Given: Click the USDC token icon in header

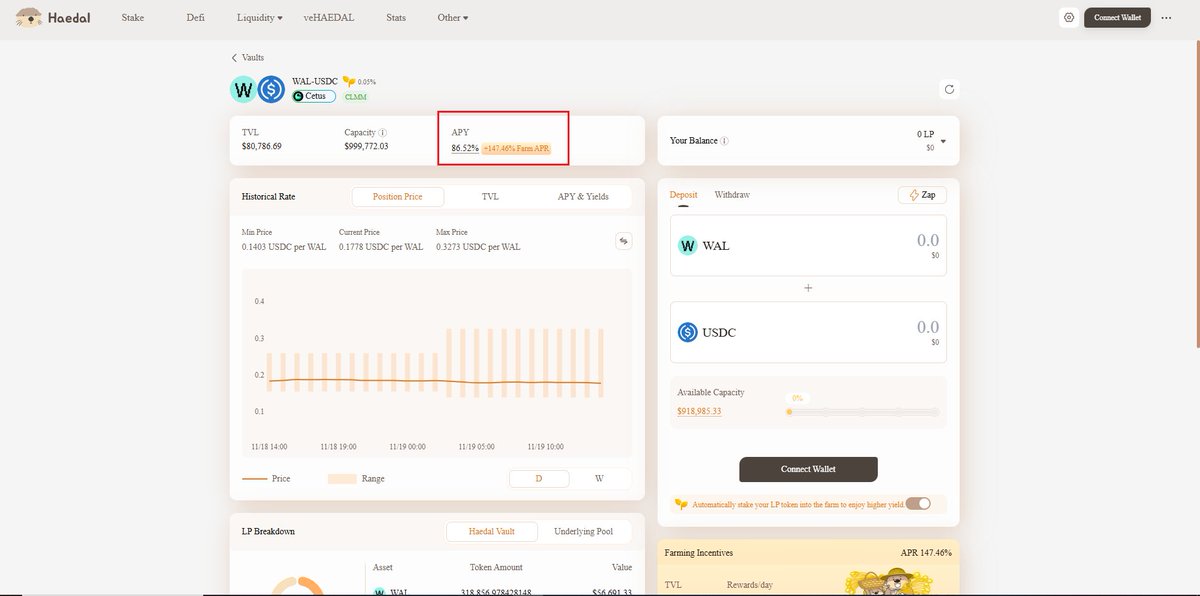Looking at the screenshot, I should [x=271, y=89].
